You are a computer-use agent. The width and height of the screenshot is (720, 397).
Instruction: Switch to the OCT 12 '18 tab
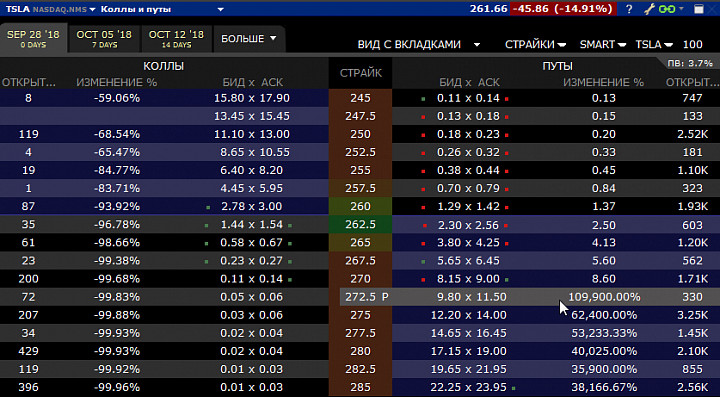tap(176, 39)
